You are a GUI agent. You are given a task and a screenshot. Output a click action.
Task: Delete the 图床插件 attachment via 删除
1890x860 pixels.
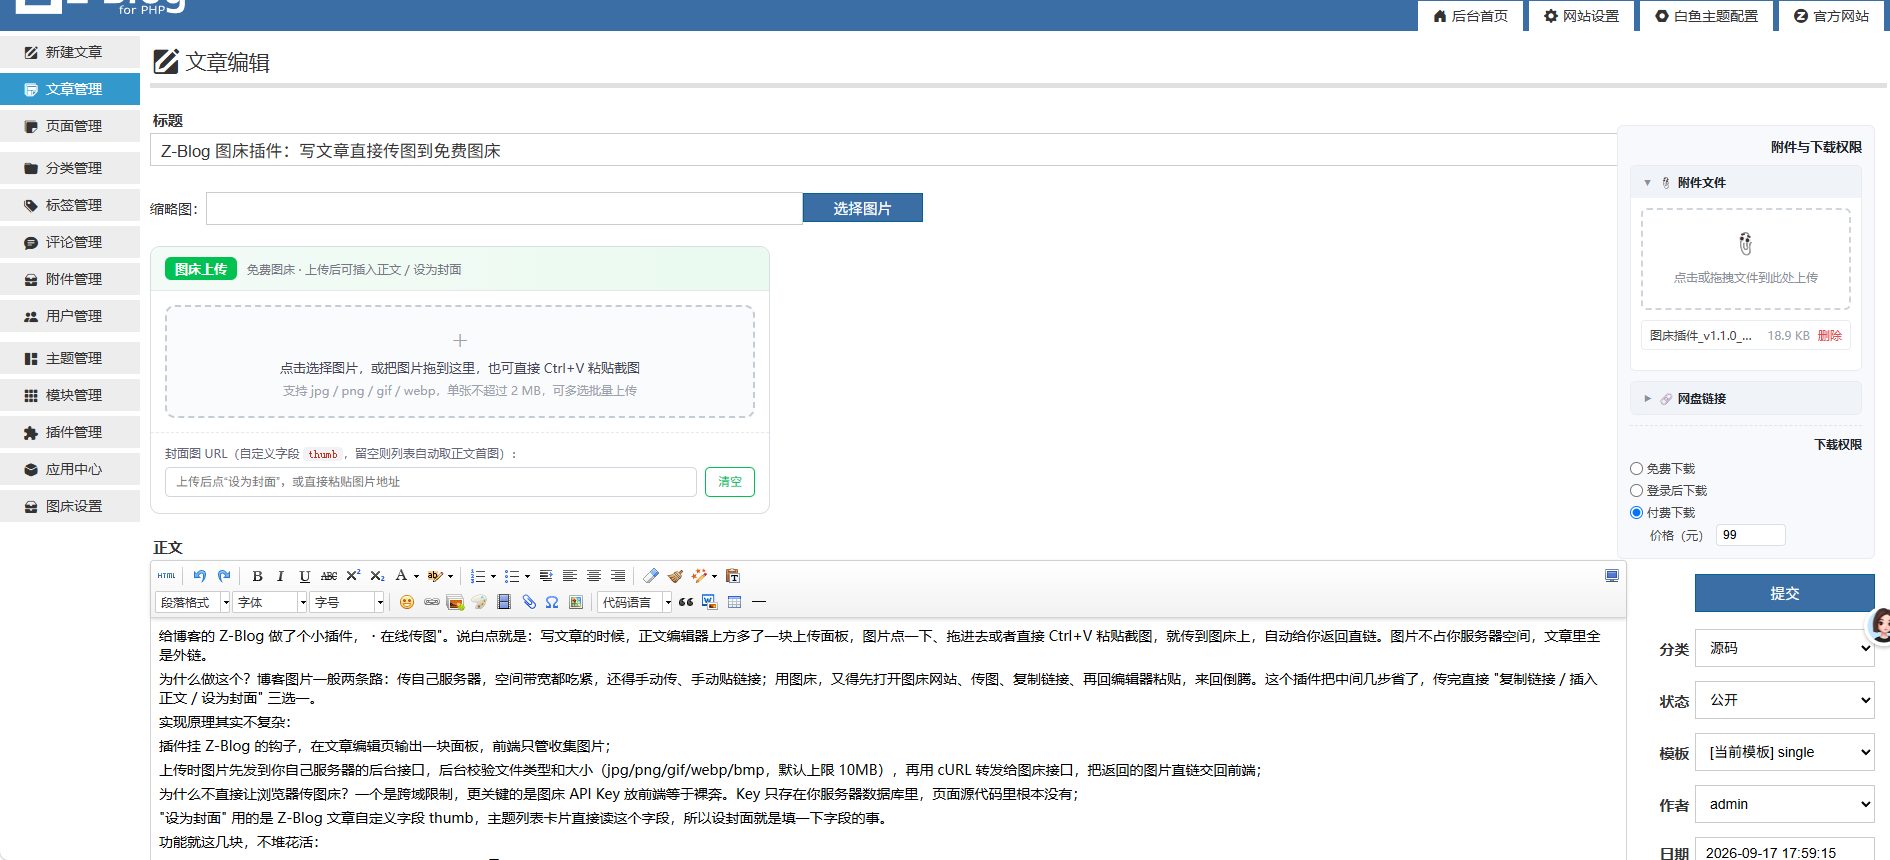1829,336
